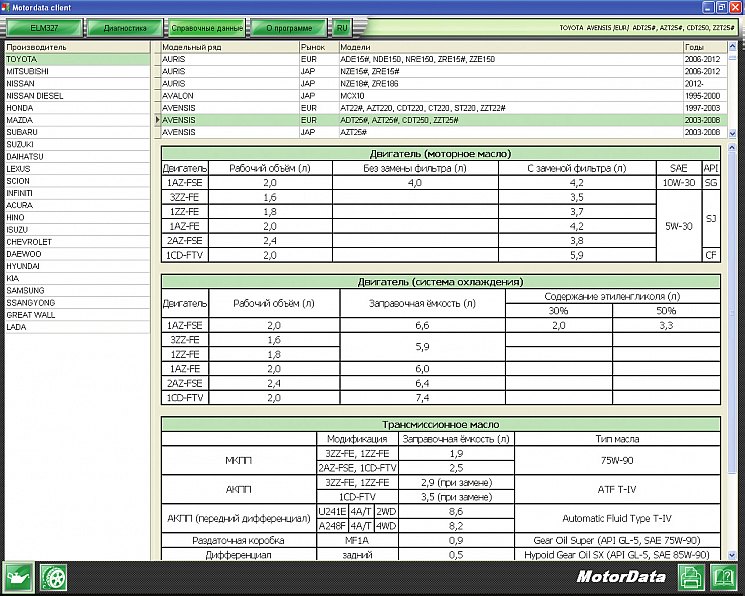Click the ATF T-IV oil type cell
The width and height of the screenshot is (745, 596).
pyautogui.click(x=617, y=490)
